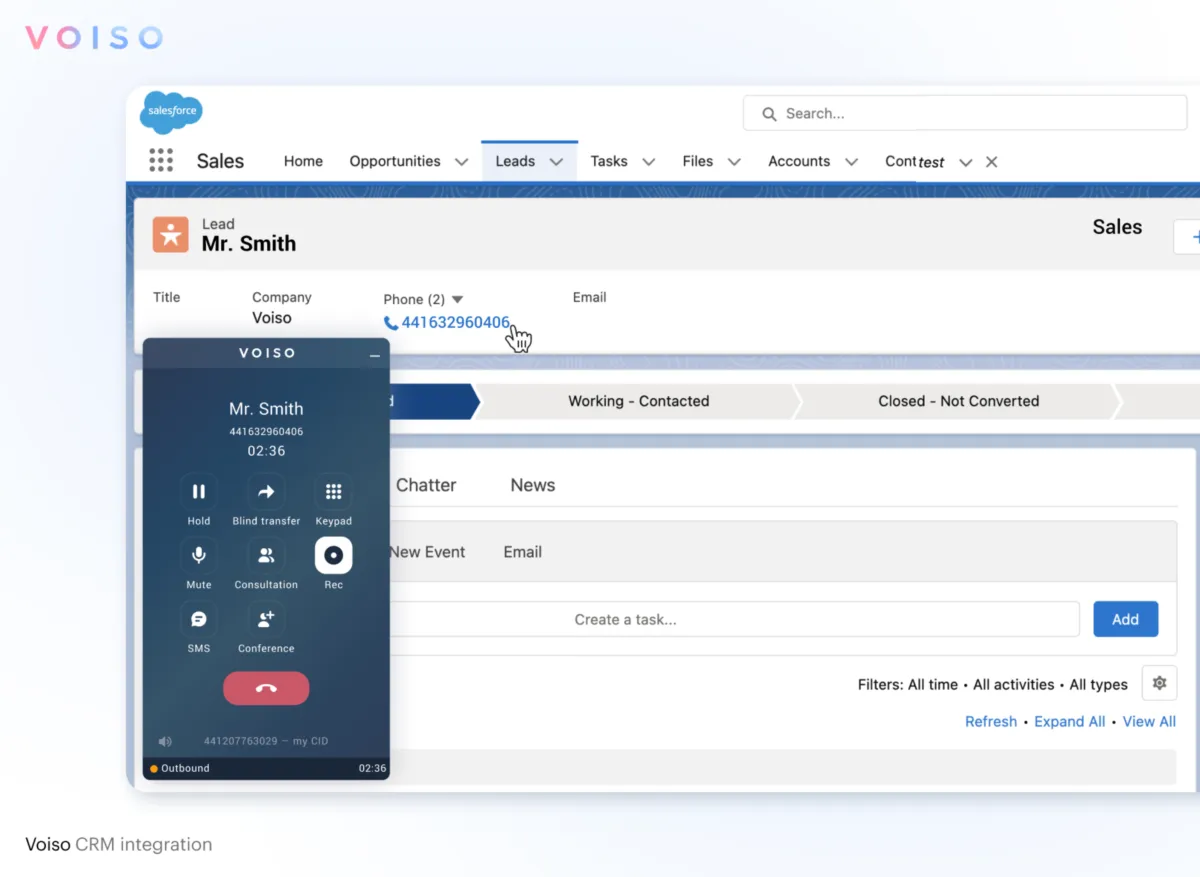This screenshot has width=1200, height=877.
Task: Put the call on Hold
Action: (x=198, y=492)
